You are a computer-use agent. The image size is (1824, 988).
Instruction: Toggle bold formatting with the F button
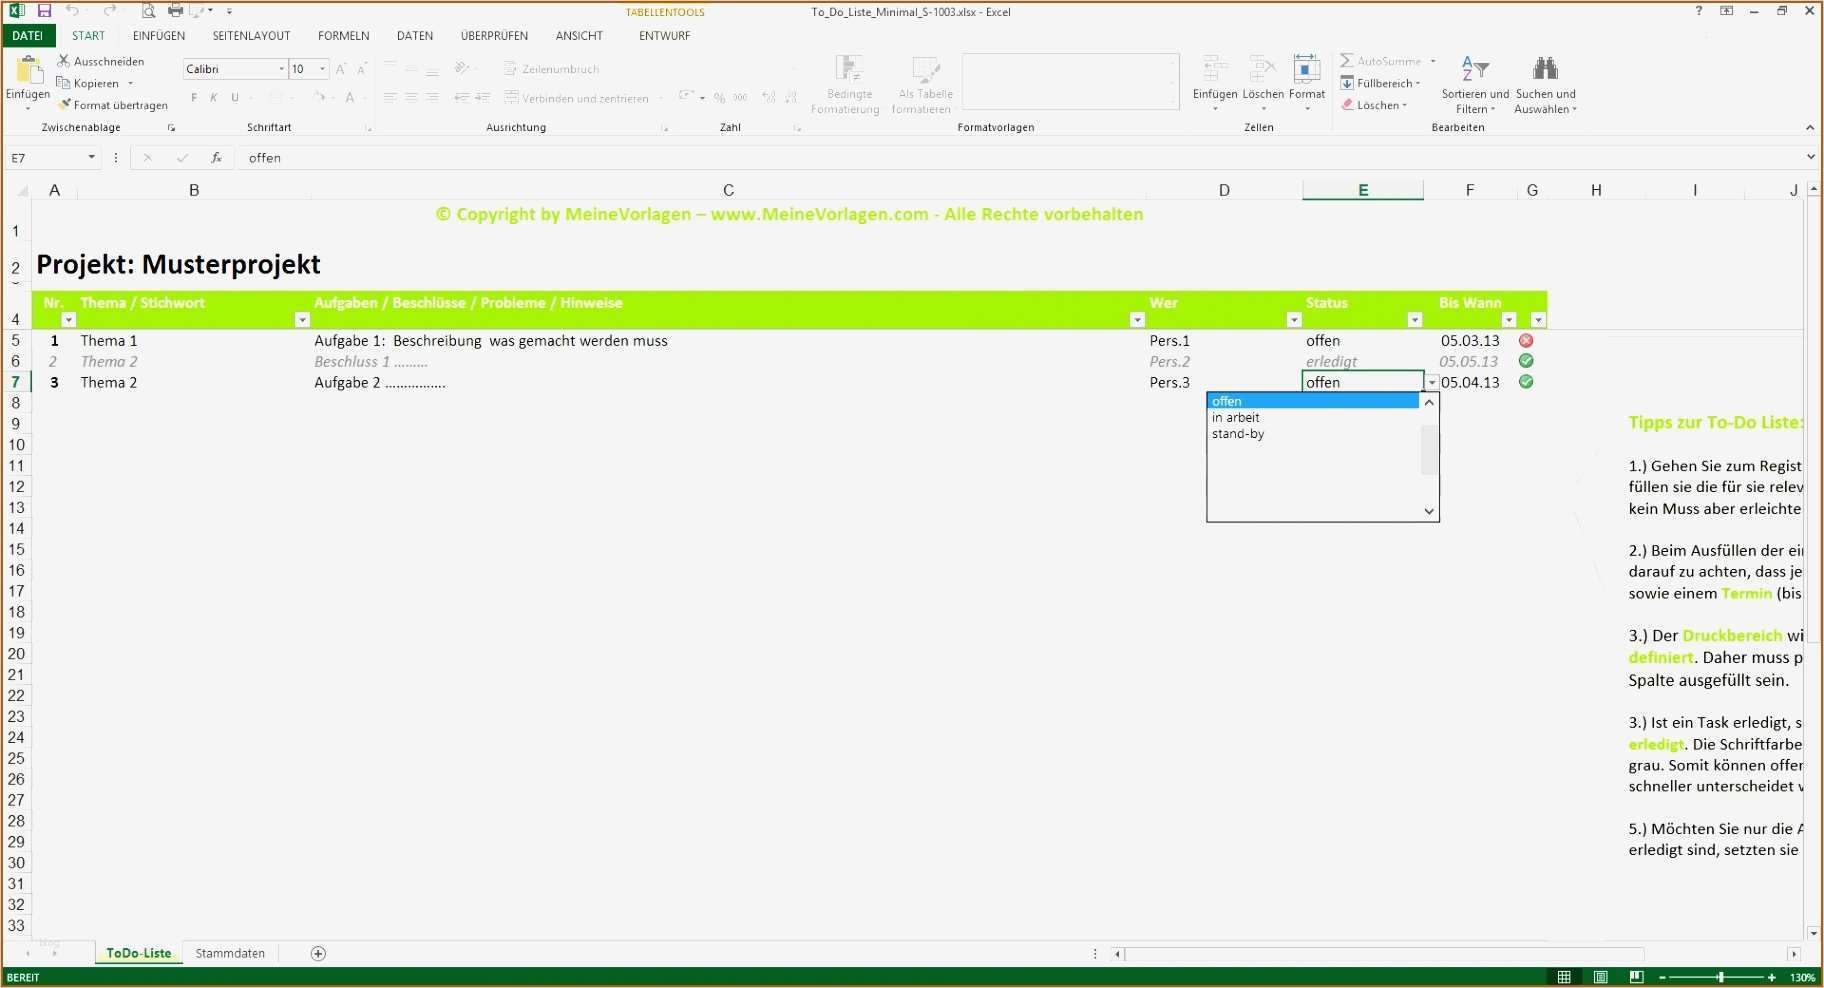pyautogui.click(x=194, y=98)
